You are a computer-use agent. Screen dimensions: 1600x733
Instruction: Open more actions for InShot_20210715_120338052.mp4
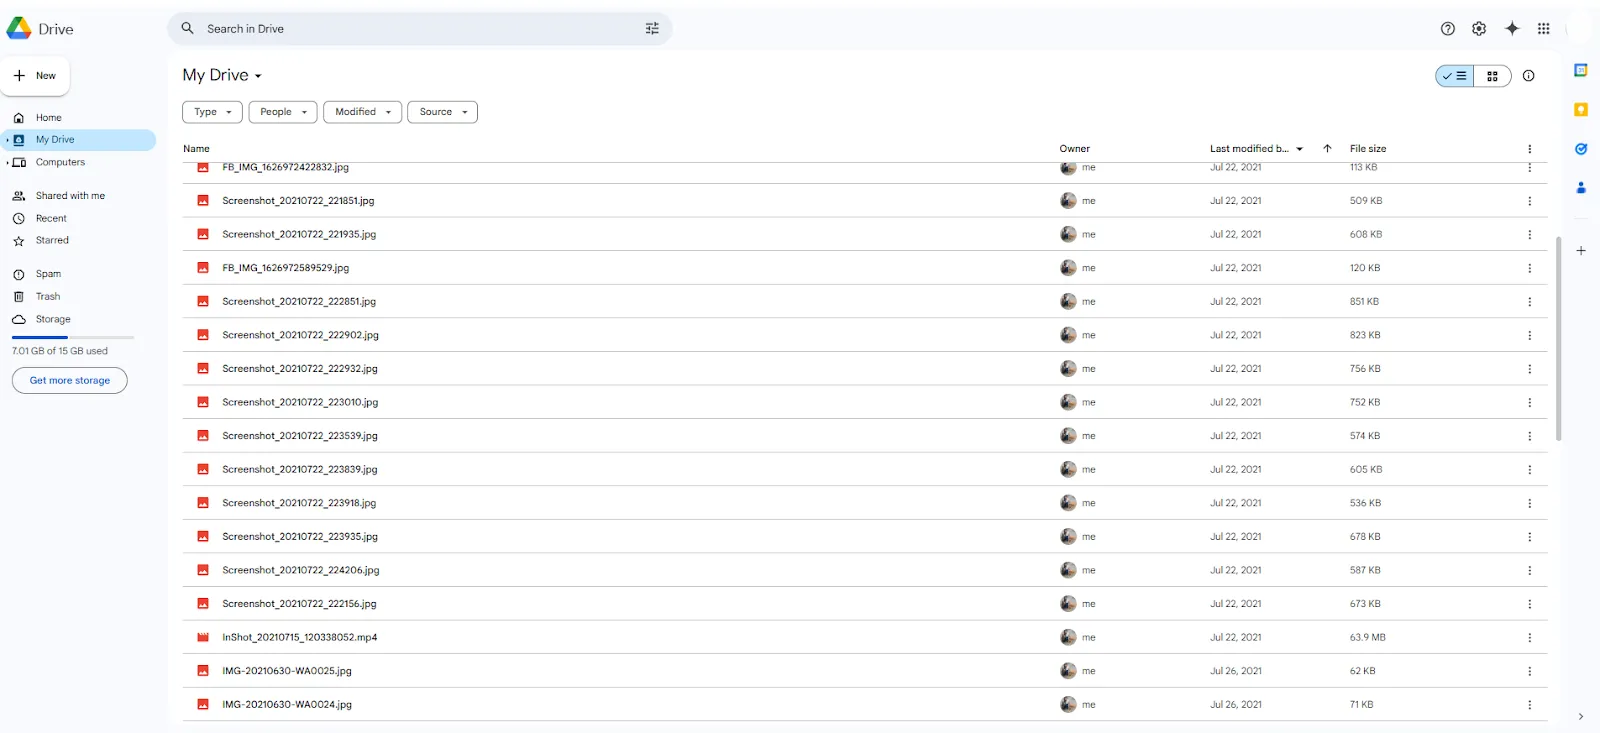[x=1529, y=637]
